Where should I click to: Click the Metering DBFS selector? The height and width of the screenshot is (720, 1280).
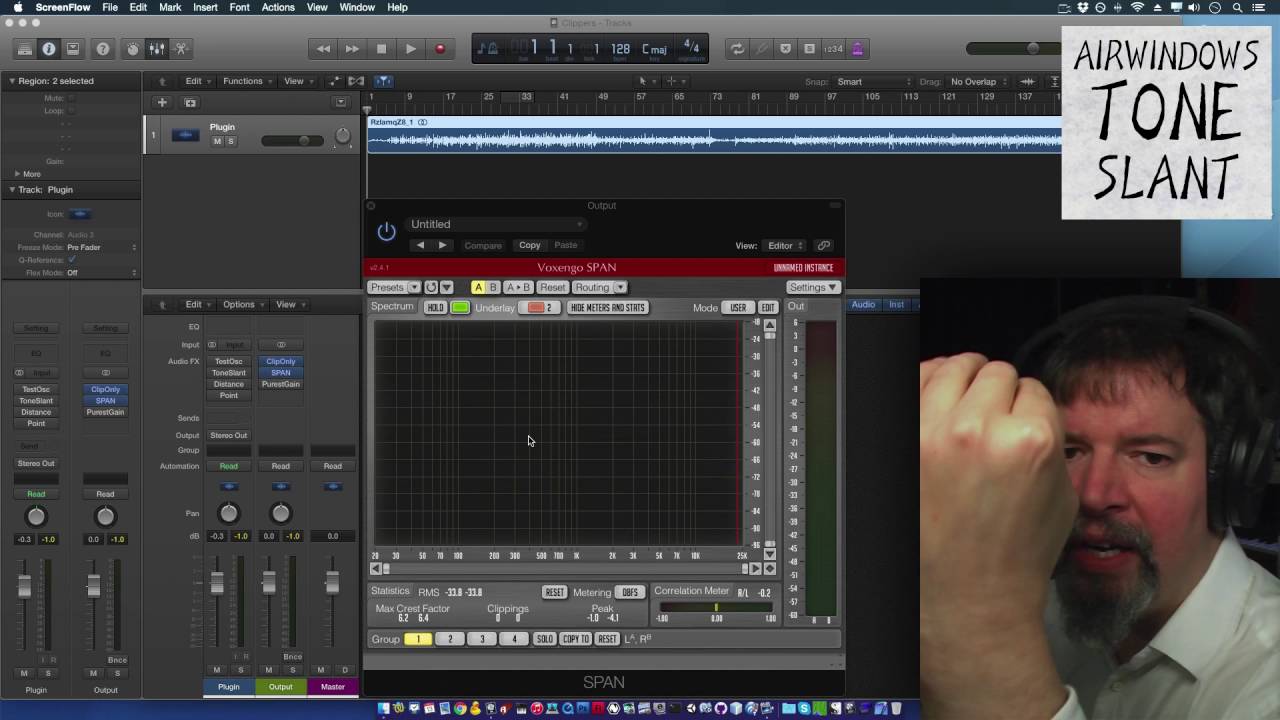629,592
